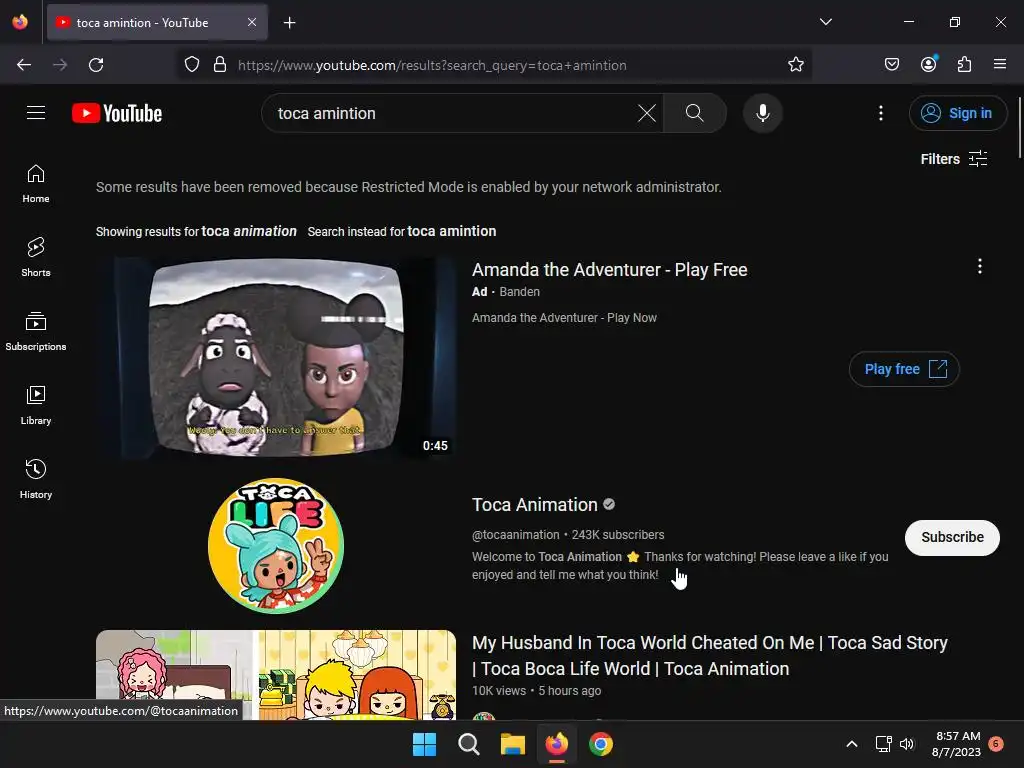This screenshot has height=768, width=1024.
Task: Click inside the YouTube search box
Action: tap(451, 113)
